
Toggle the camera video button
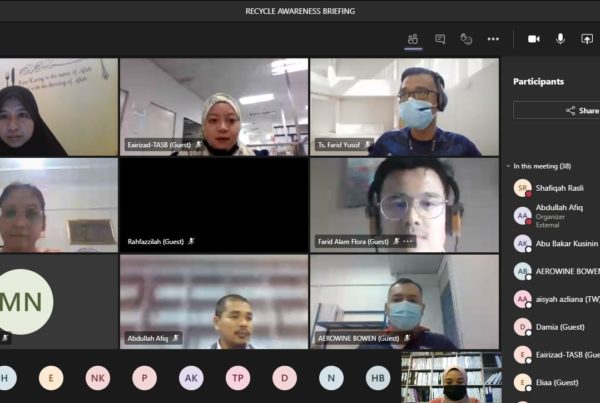tap(534, 39)
